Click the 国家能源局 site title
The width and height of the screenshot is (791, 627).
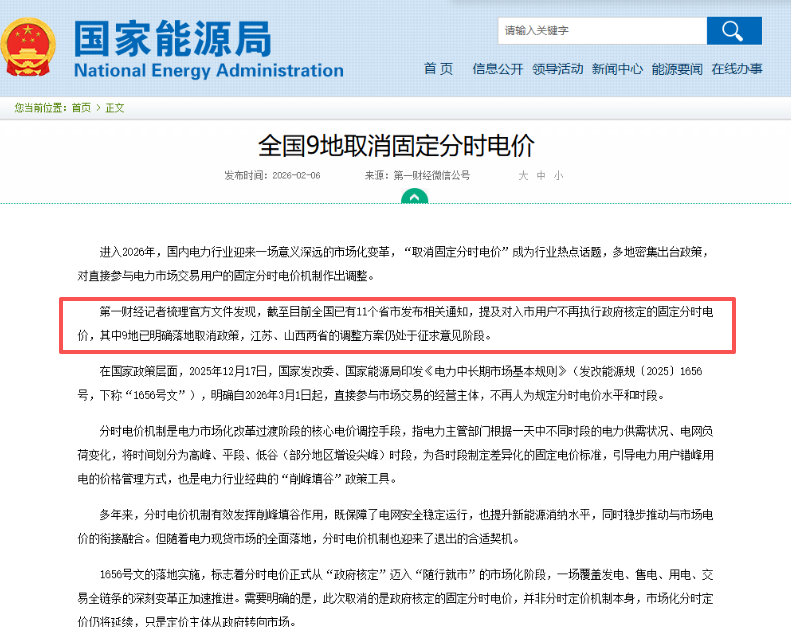(x=172, y=38)
